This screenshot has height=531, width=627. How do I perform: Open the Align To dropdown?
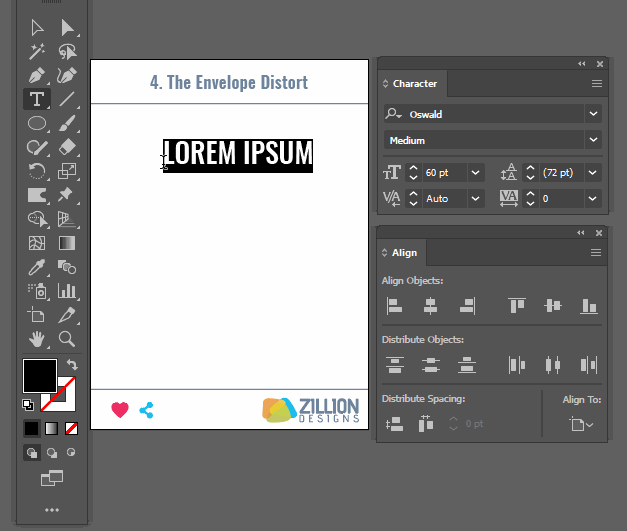pyautogui.click(x=581, y=425)
